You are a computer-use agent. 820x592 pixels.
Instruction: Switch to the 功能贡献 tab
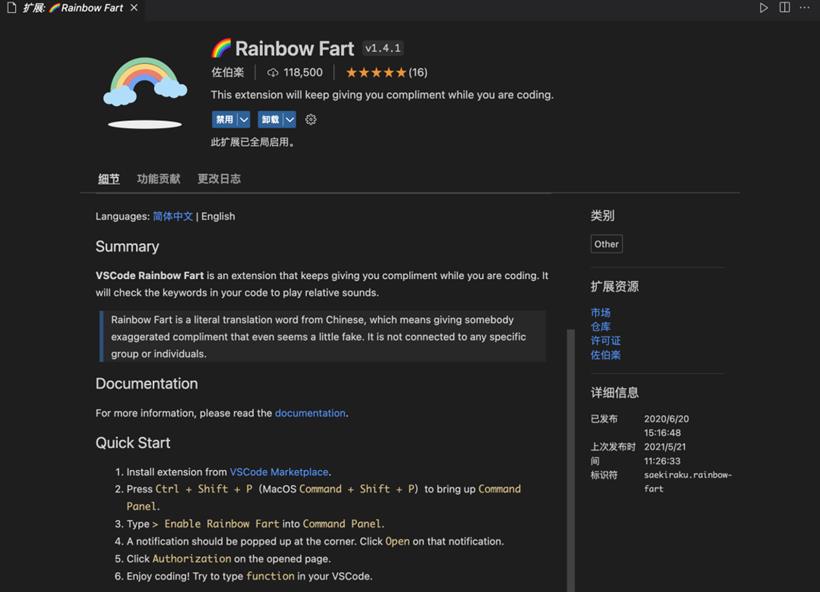[x=158, y=179]
